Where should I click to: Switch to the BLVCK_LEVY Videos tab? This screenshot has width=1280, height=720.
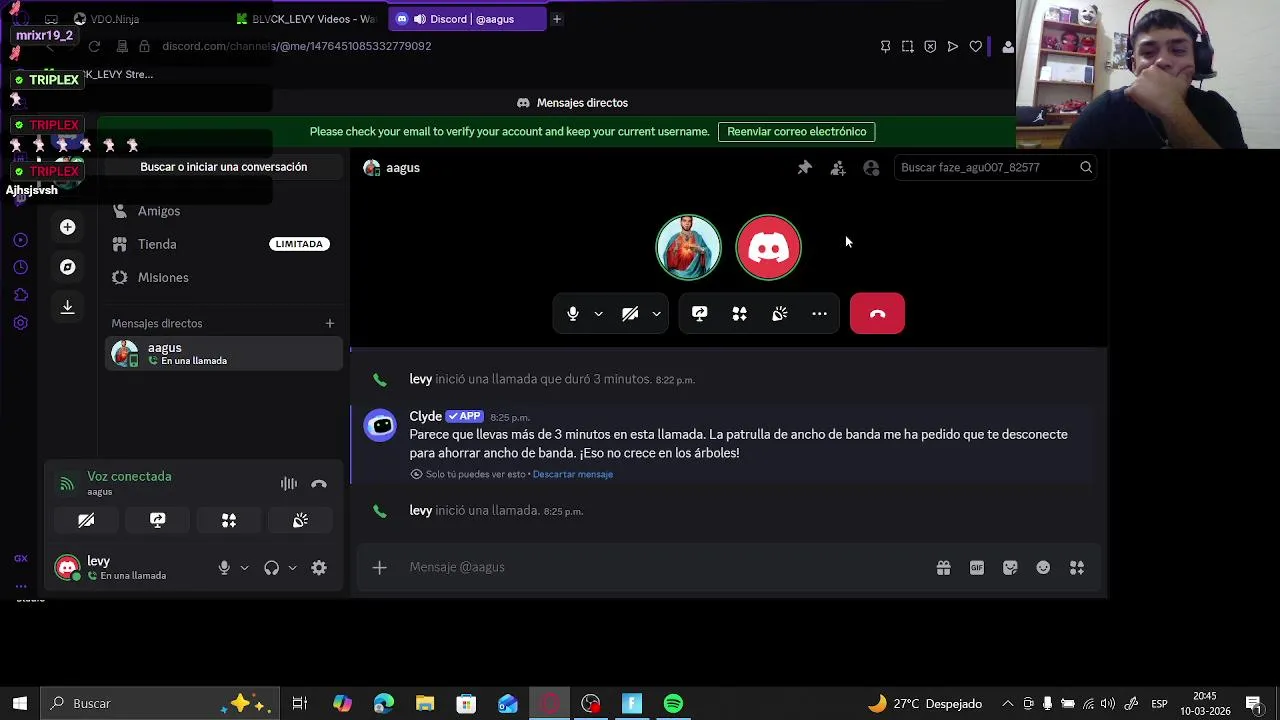306,19
